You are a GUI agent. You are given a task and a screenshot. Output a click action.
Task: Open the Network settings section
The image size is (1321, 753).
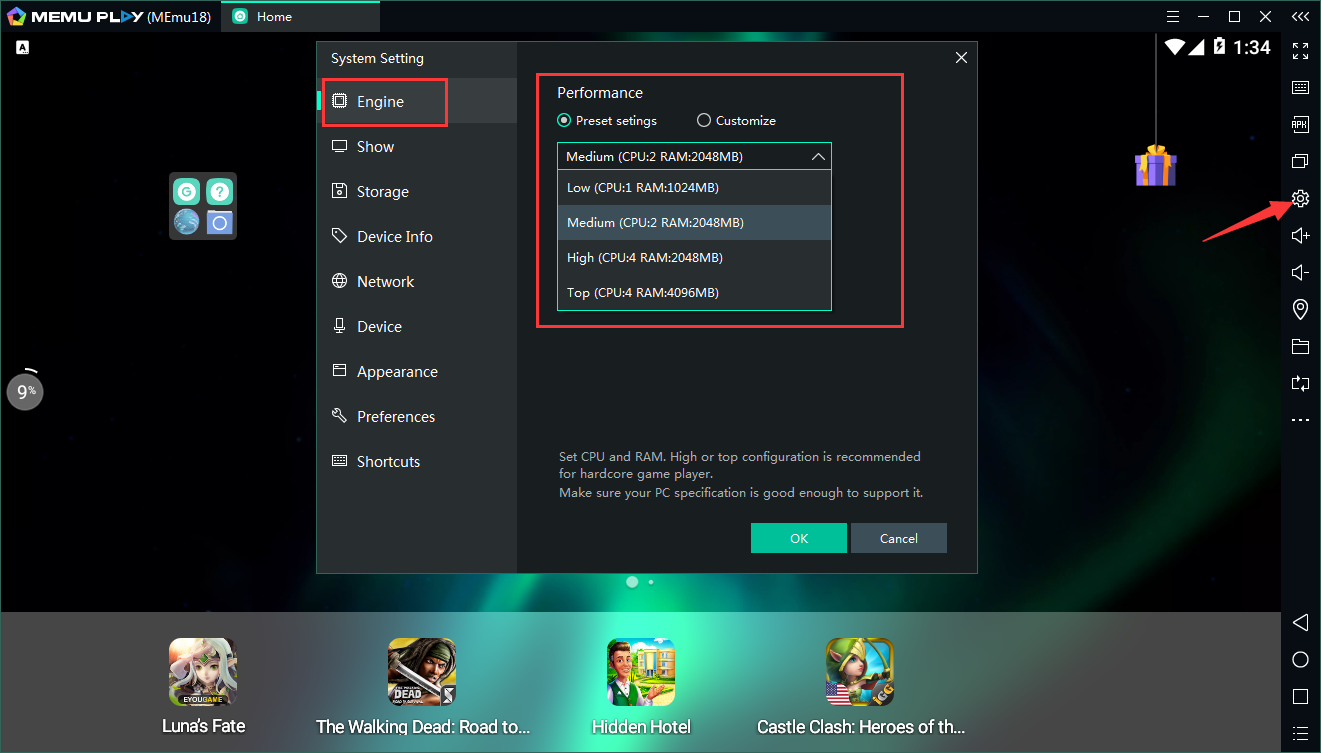point(385,282)
